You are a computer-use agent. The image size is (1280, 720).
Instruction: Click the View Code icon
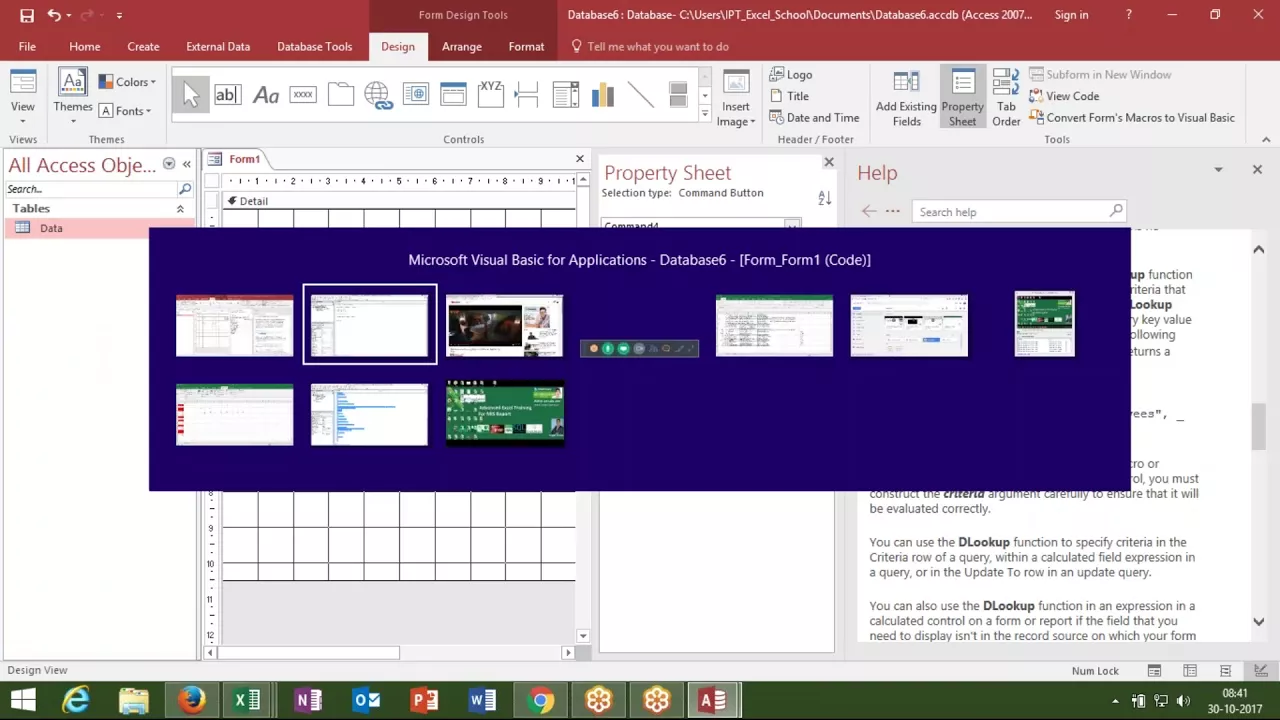[x=1064, y=96]
